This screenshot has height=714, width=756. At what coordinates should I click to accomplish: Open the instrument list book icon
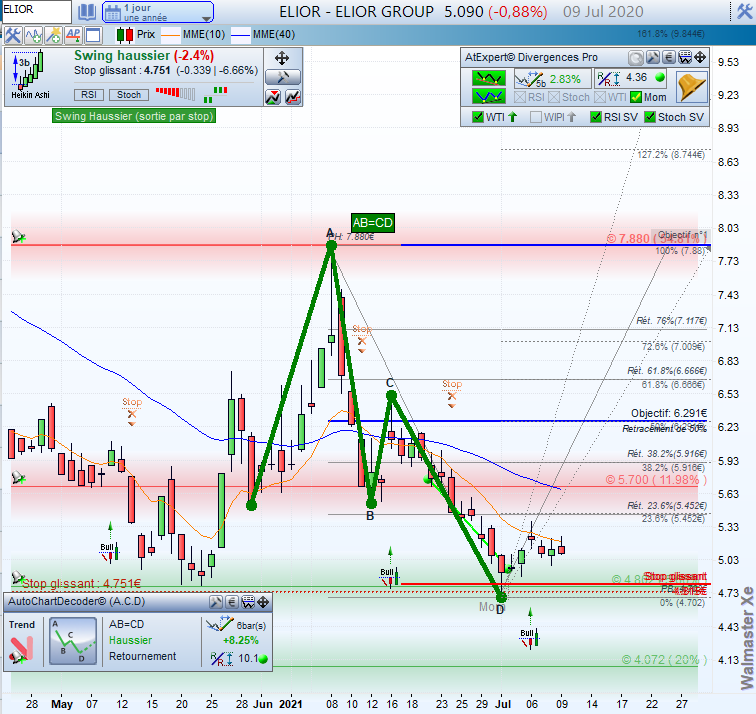87,12
